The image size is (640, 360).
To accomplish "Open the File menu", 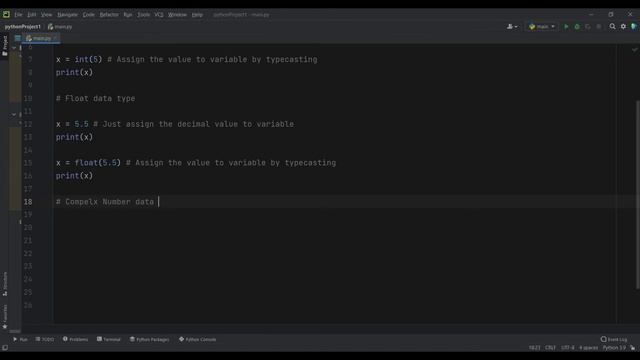I will point(18,15).
